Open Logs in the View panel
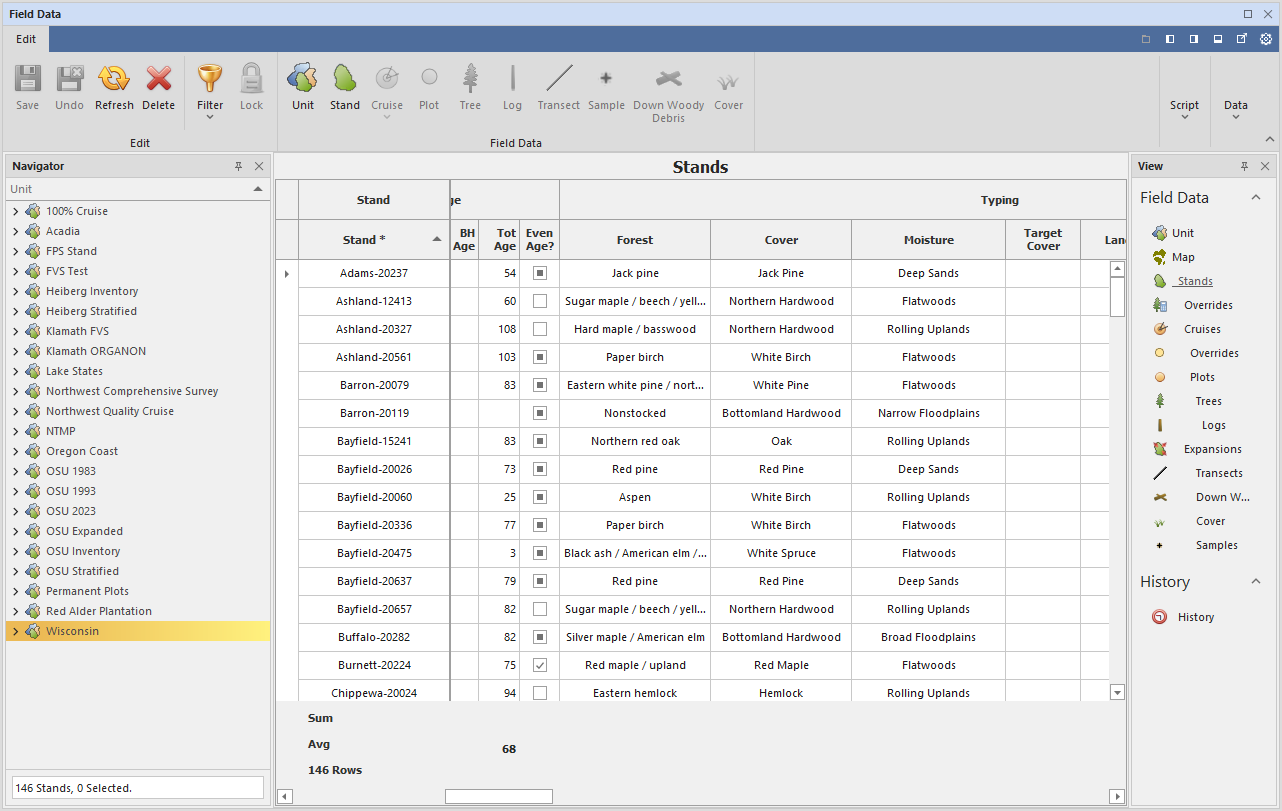1282x811 pixels. coord(1213,425)
